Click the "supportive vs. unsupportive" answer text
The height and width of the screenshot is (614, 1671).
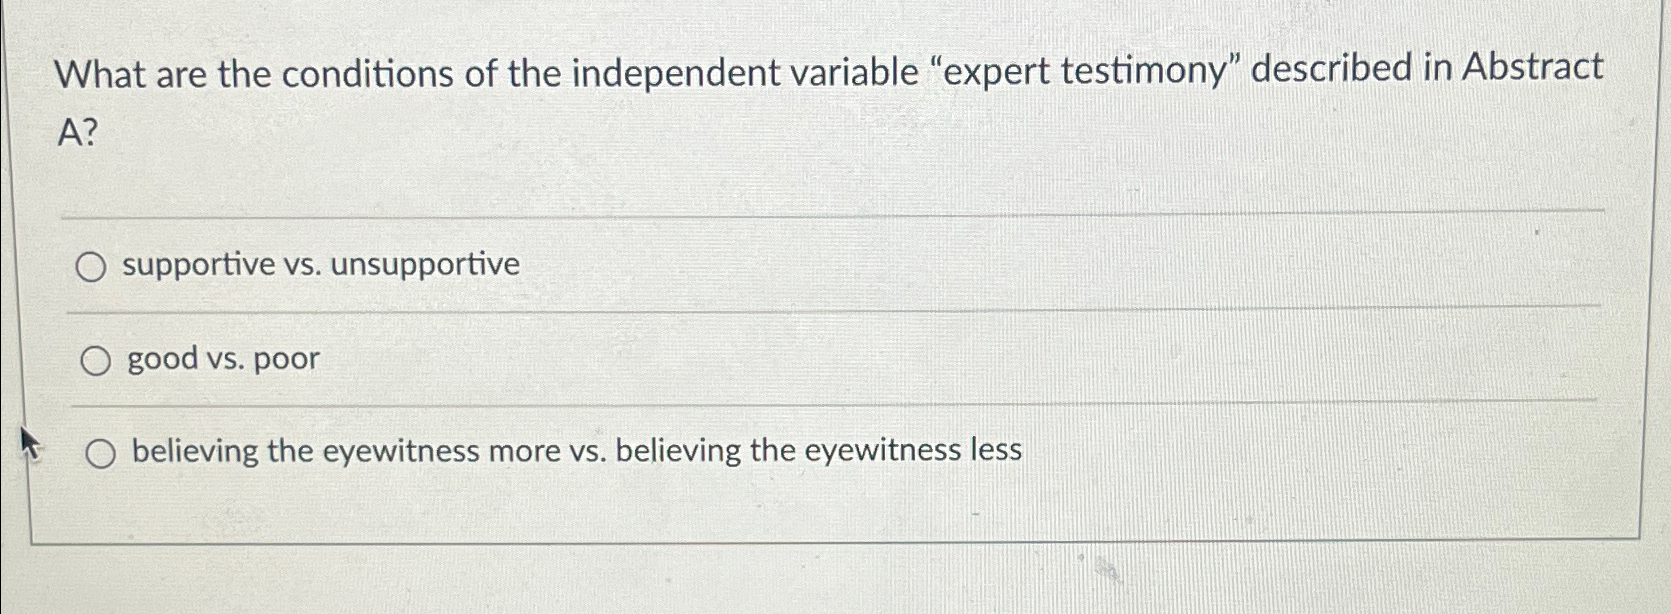318,265
